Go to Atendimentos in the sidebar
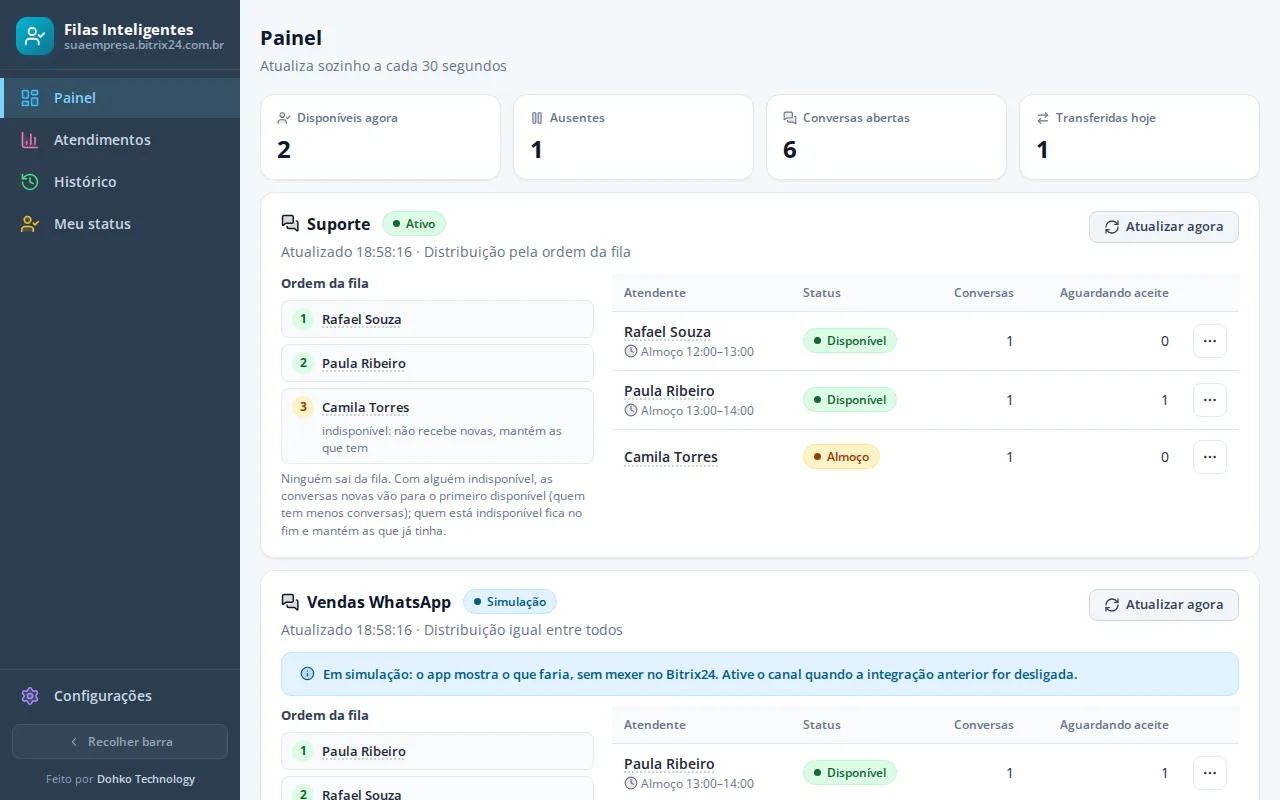 (x=120, y=140)
